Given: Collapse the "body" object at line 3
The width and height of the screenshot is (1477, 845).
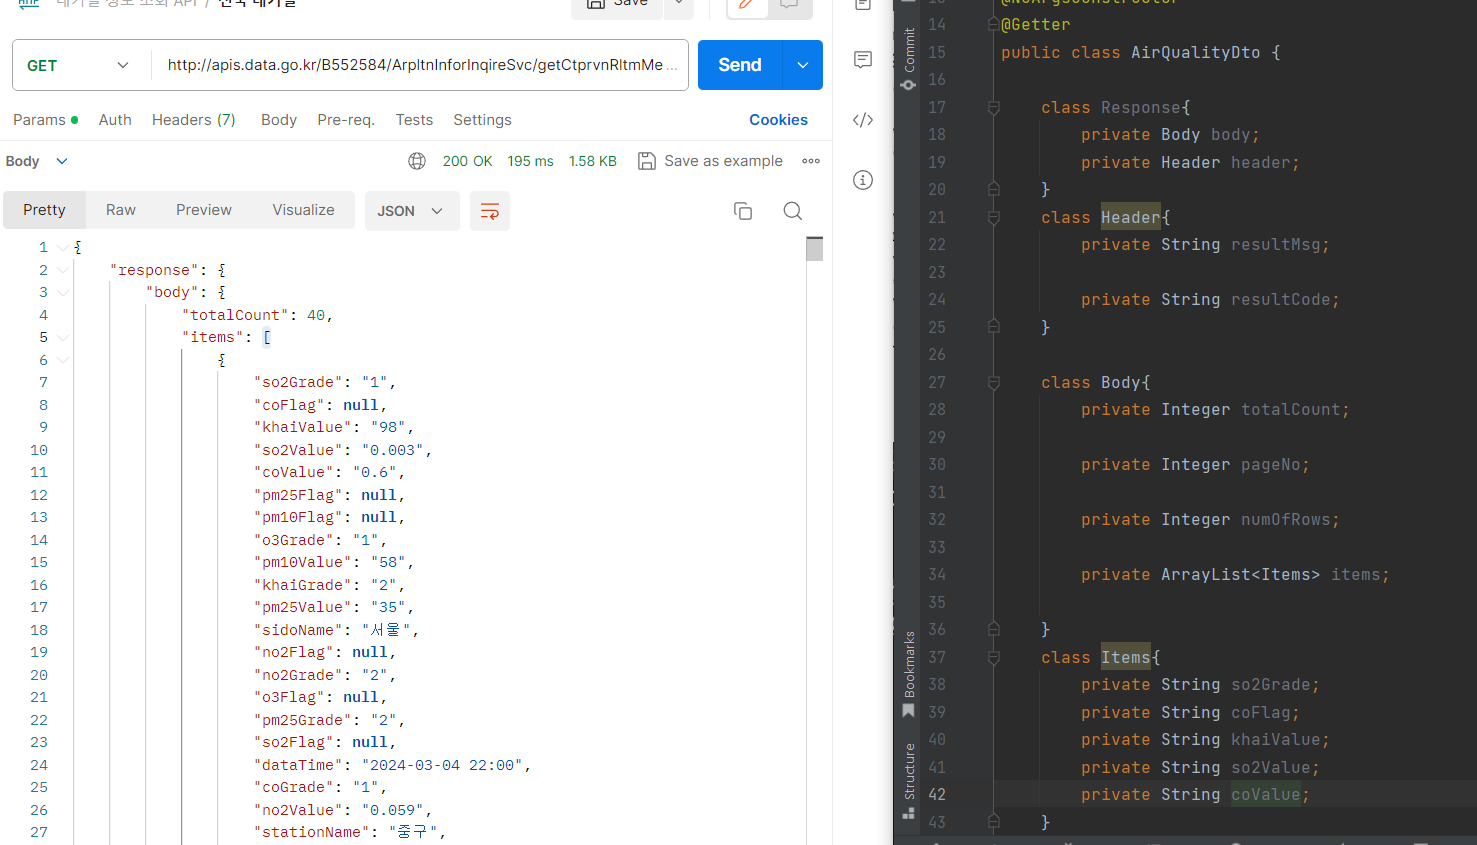Looking at the screenshot, I should pos(63,292).
